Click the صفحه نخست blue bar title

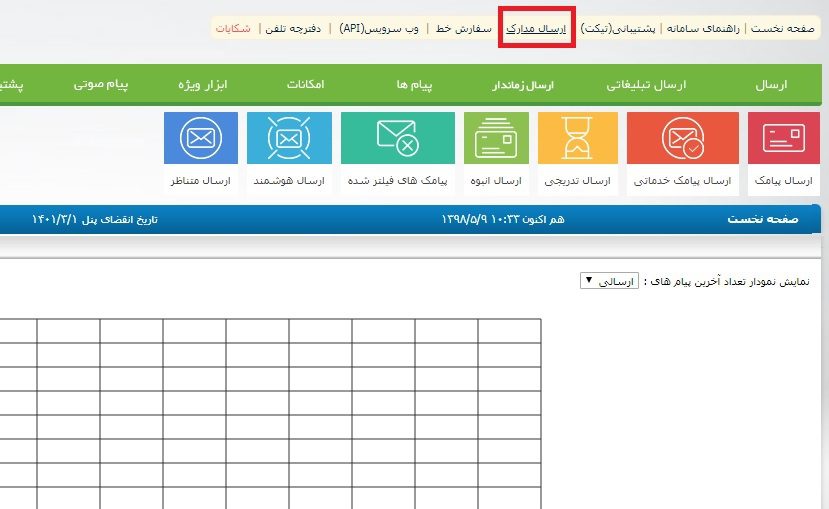(763, 219)
